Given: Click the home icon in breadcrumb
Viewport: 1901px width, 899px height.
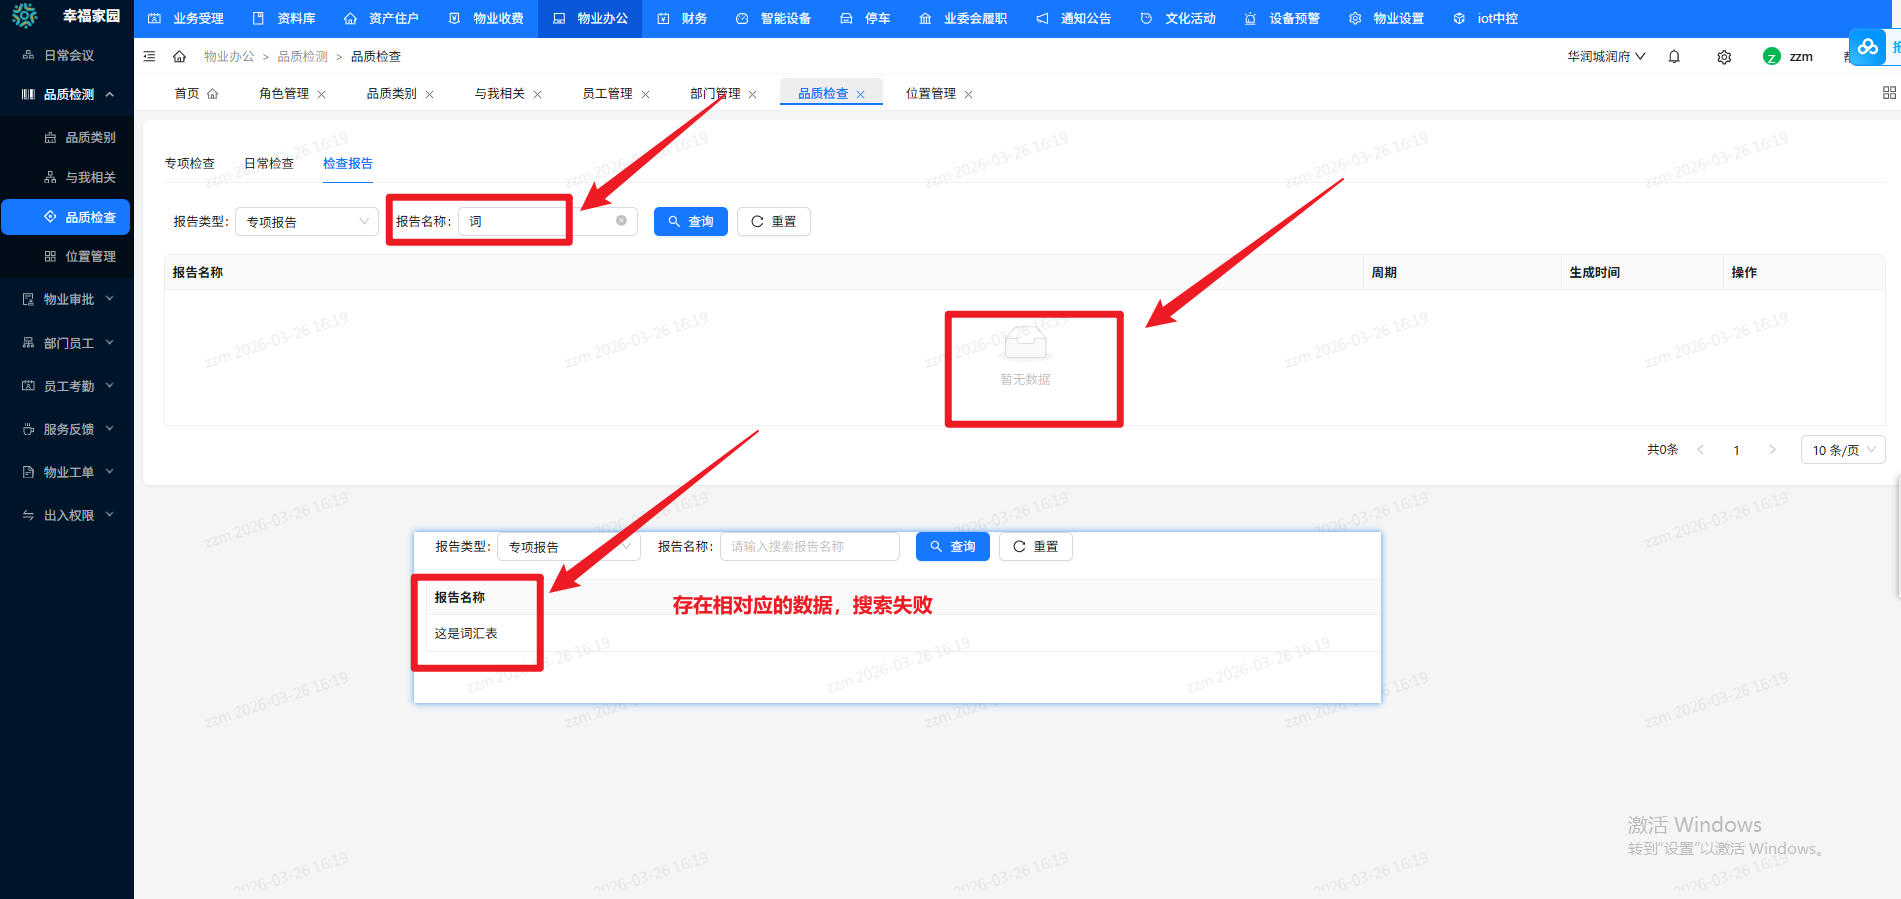Looking at the screenshot, I should tap(180, 57).
